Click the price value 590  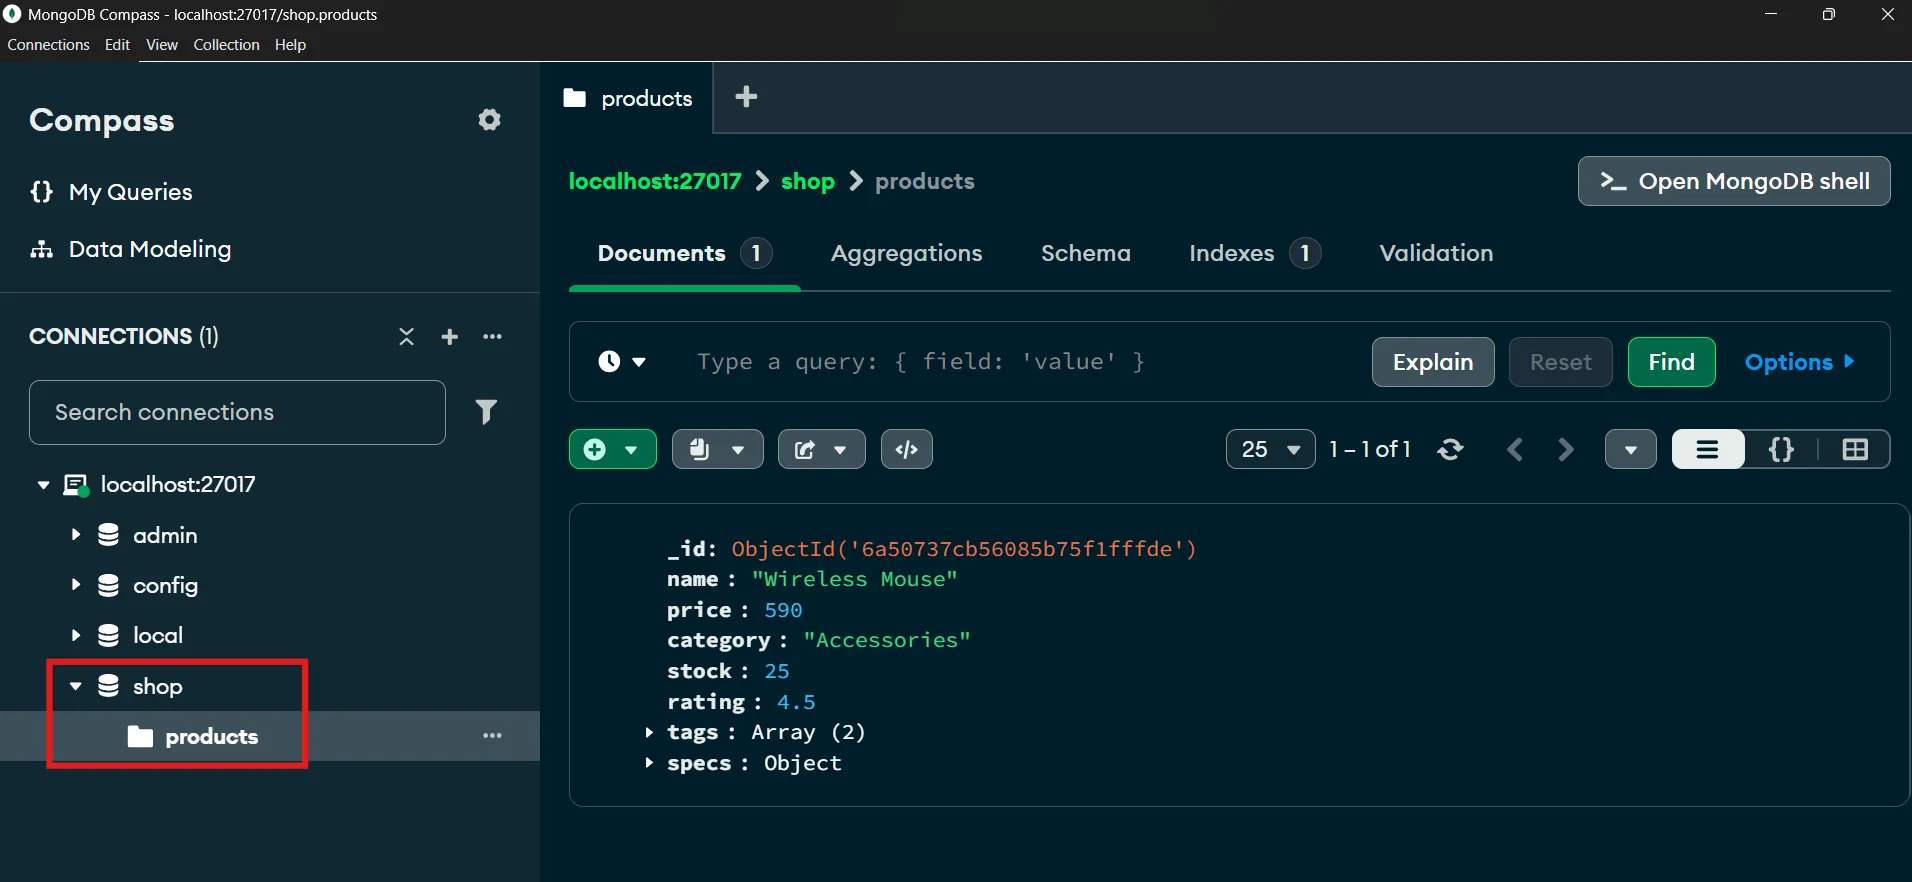pyautogui.click(x=783, y=610)
